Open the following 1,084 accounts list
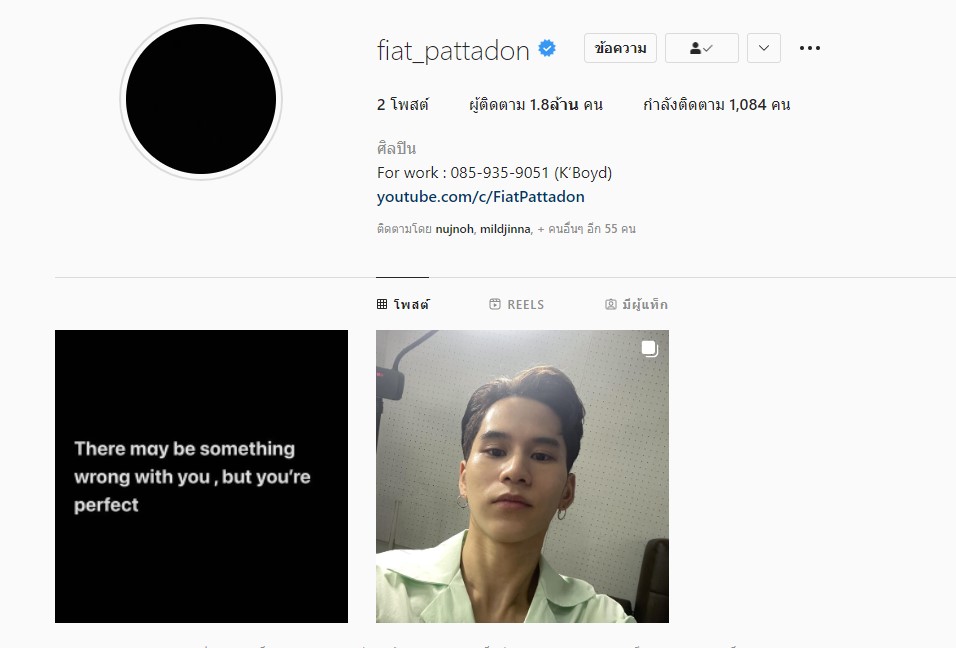This screenshot has height=648, width=956. [717, 105]
